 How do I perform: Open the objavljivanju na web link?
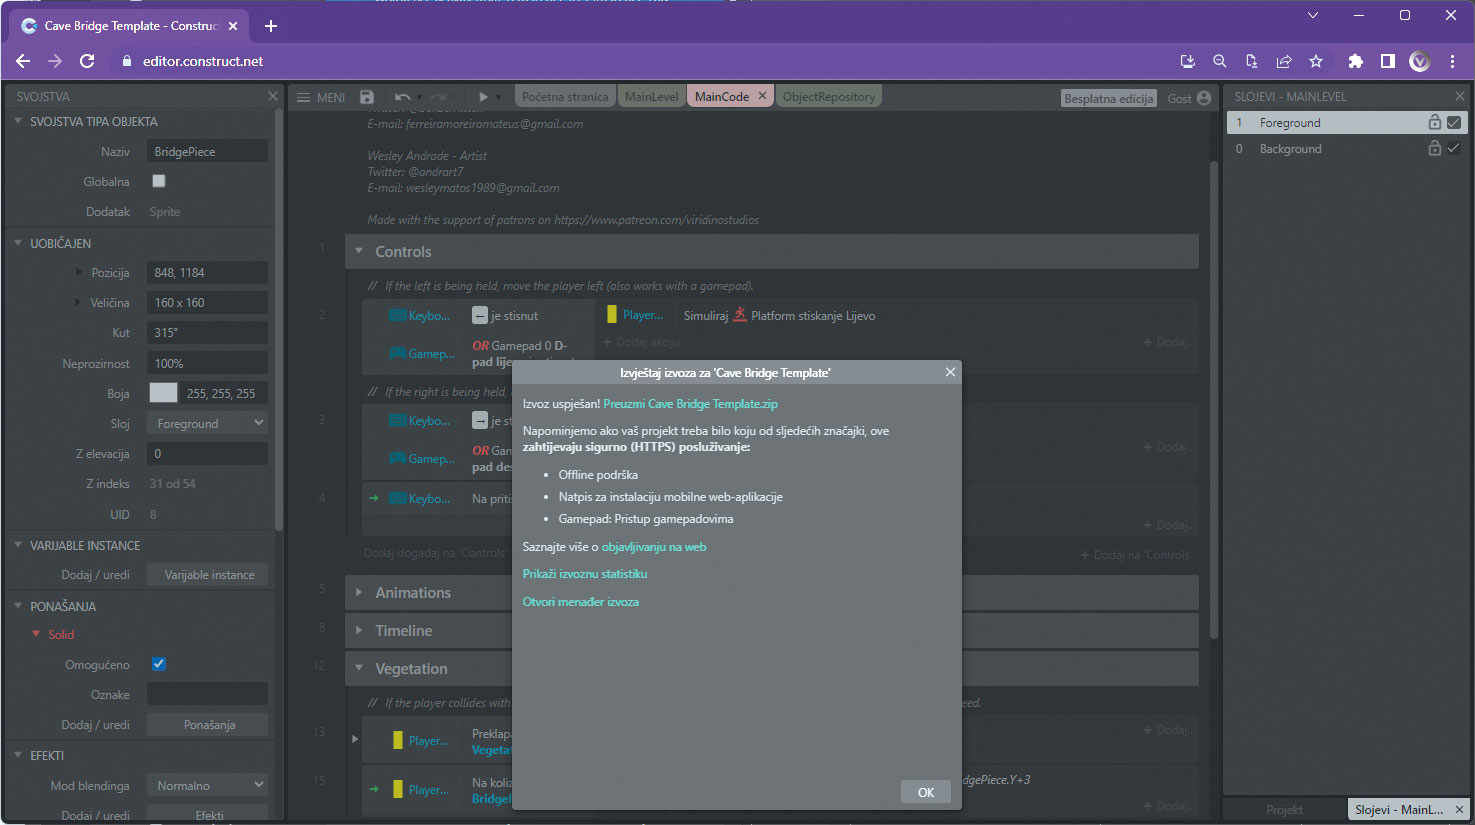click(x=654, y=547)
